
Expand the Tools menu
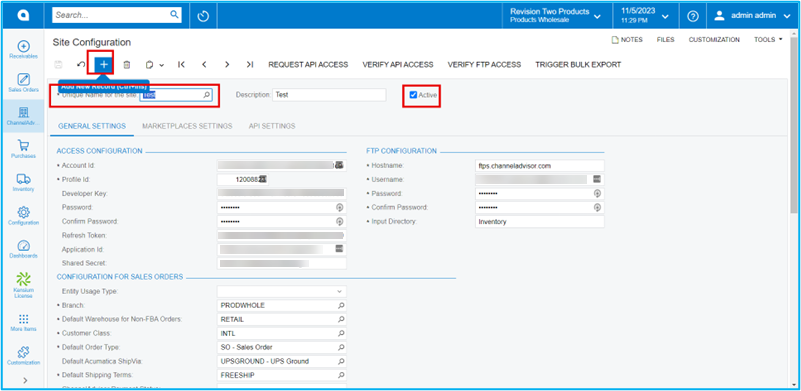click(768, 40)
